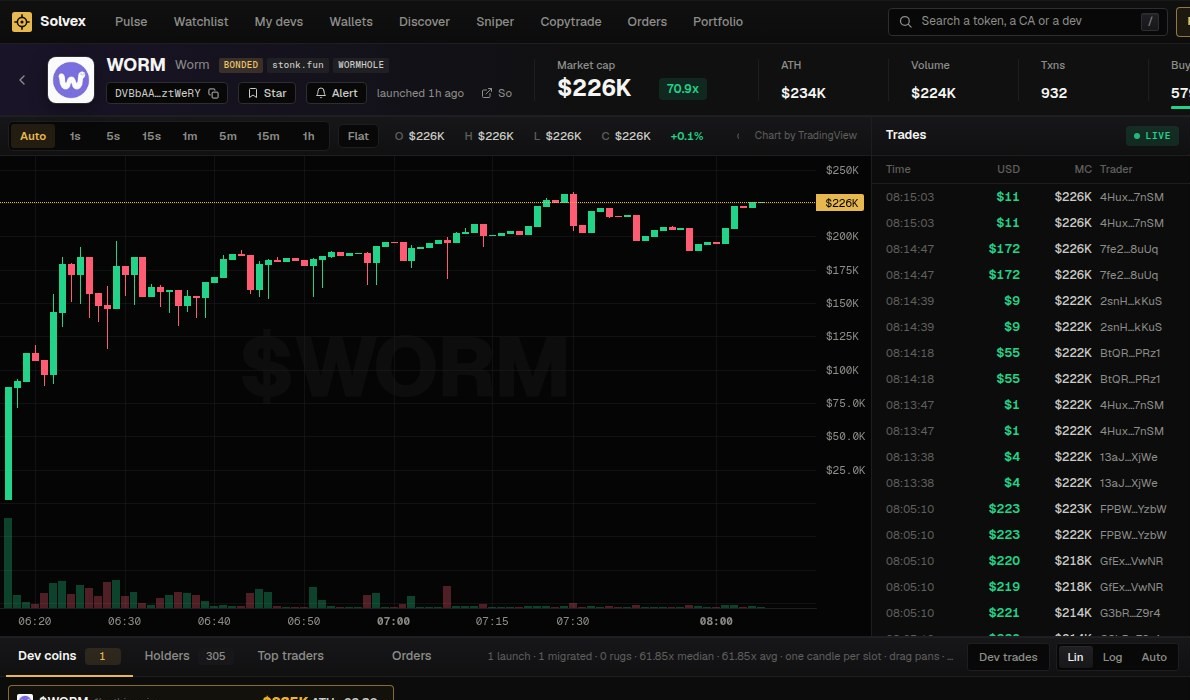Click the Txns 932 stat
1190x700 pixels.
coord(1053,80)
